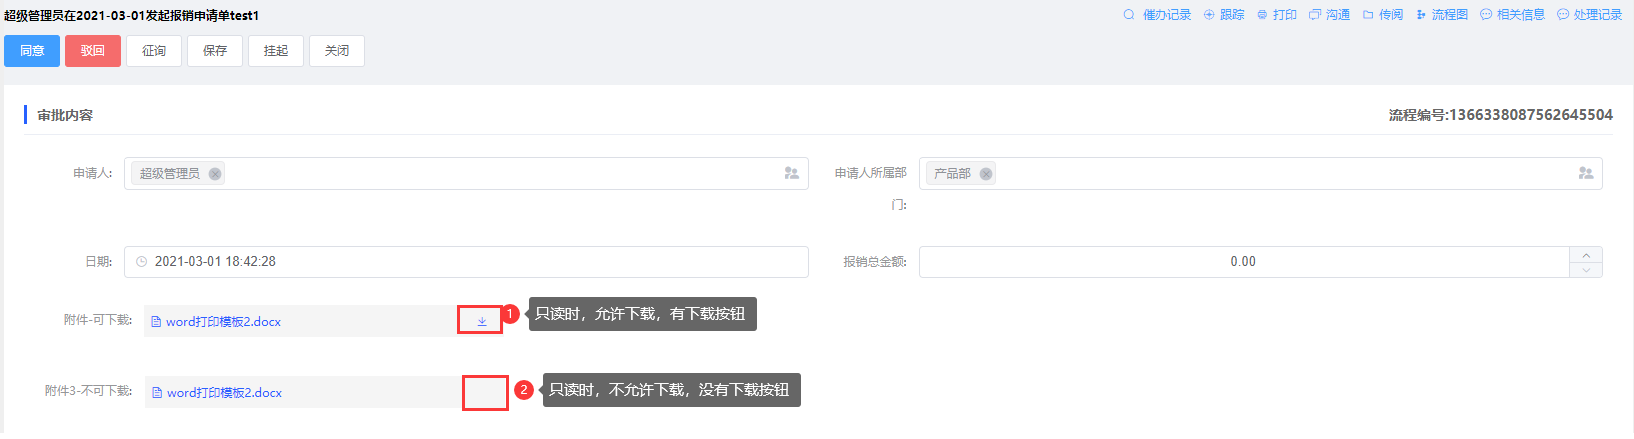1634x439 pixels.
Task: Click the 日期 field showing 2021-03-01 18:42:28
Action: click(x=466, y=262)
